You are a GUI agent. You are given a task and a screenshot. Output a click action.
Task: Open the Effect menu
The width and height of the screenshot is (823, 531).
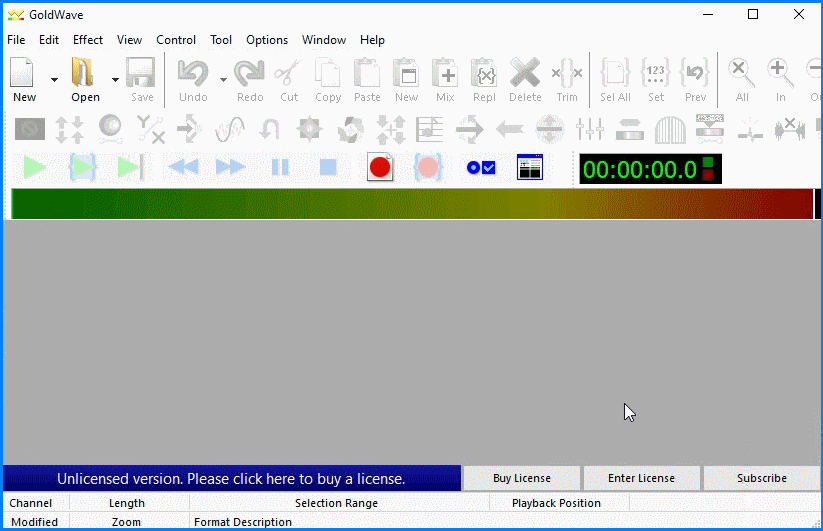[x=88, y=40]
